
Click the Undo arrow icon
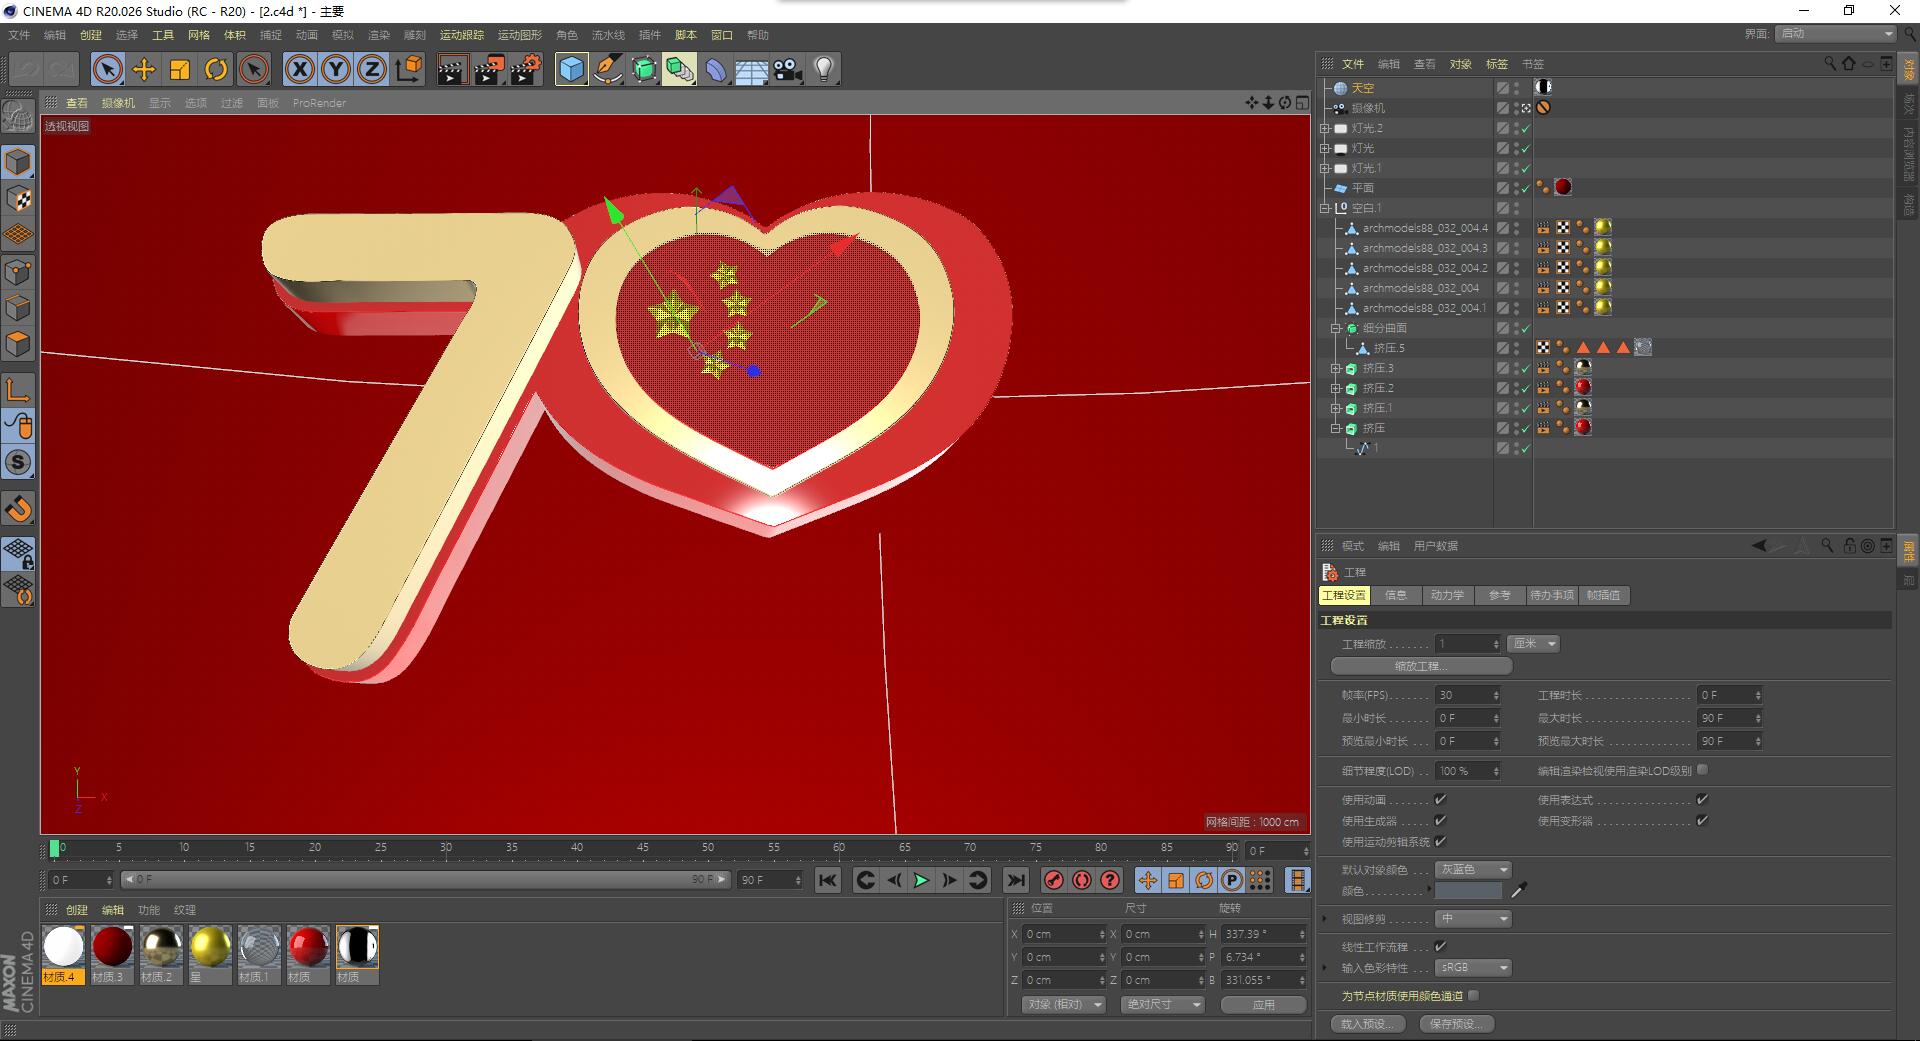(x=25, y=69)
